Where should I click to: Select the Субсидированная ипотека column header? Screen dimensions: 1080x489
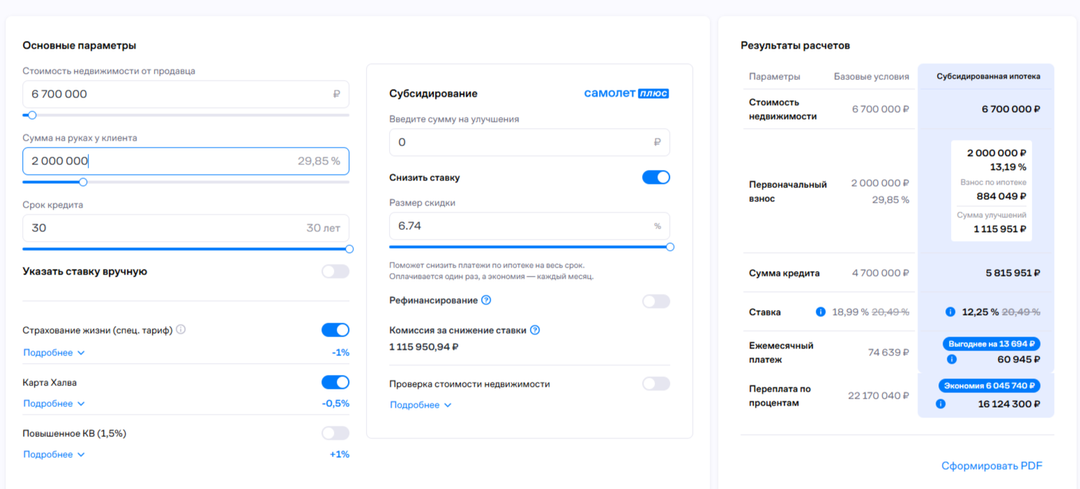click(988, 76)
